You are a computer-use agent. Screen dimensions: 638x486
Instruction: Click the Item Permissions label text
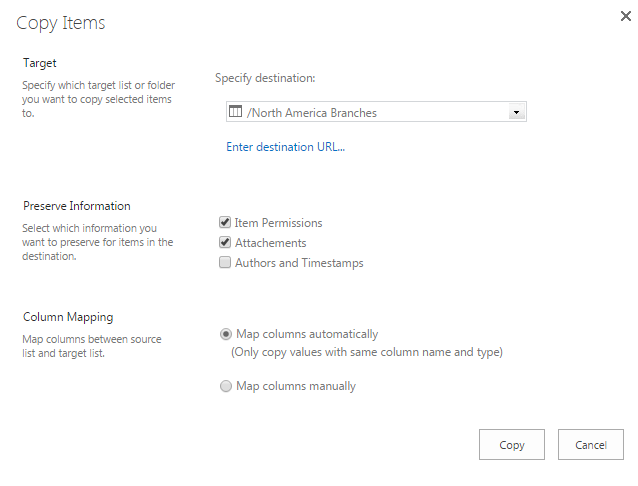click(278, 223)
